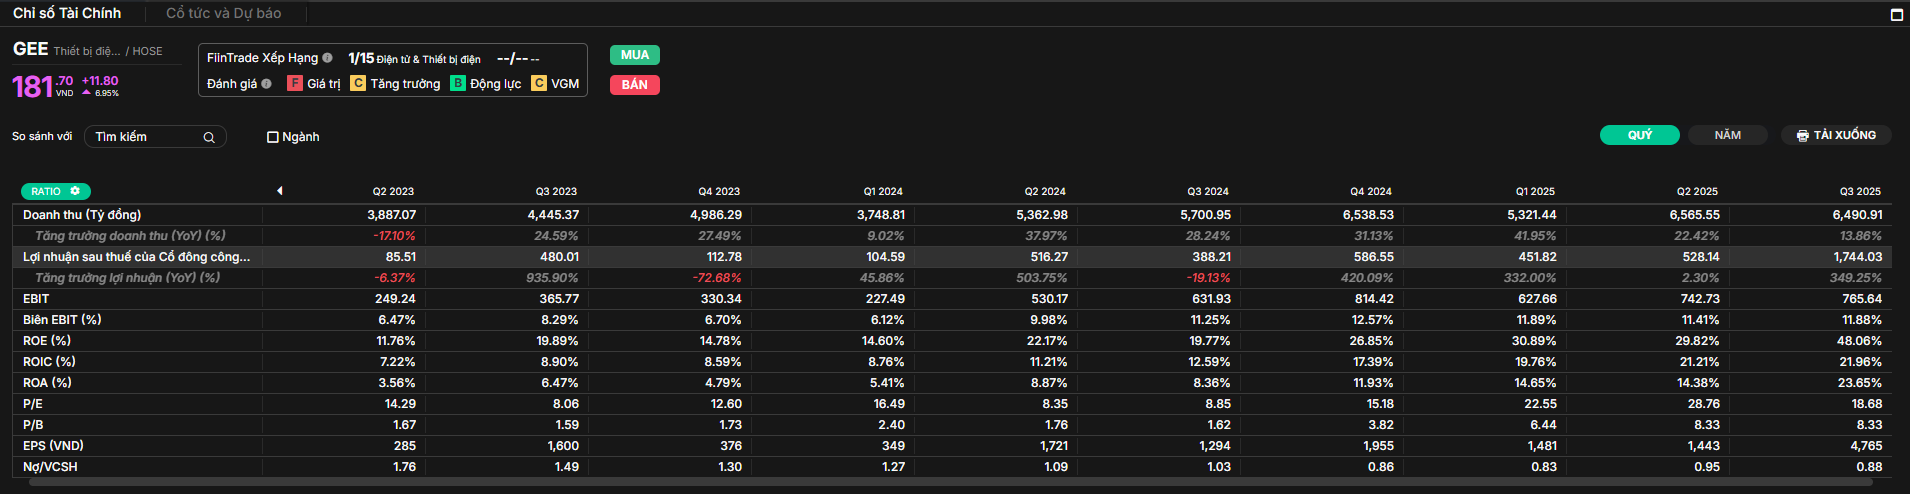The image size is (1910, 494).
Task: Click the search magnifier icon
Action: [x=209, y=138]
